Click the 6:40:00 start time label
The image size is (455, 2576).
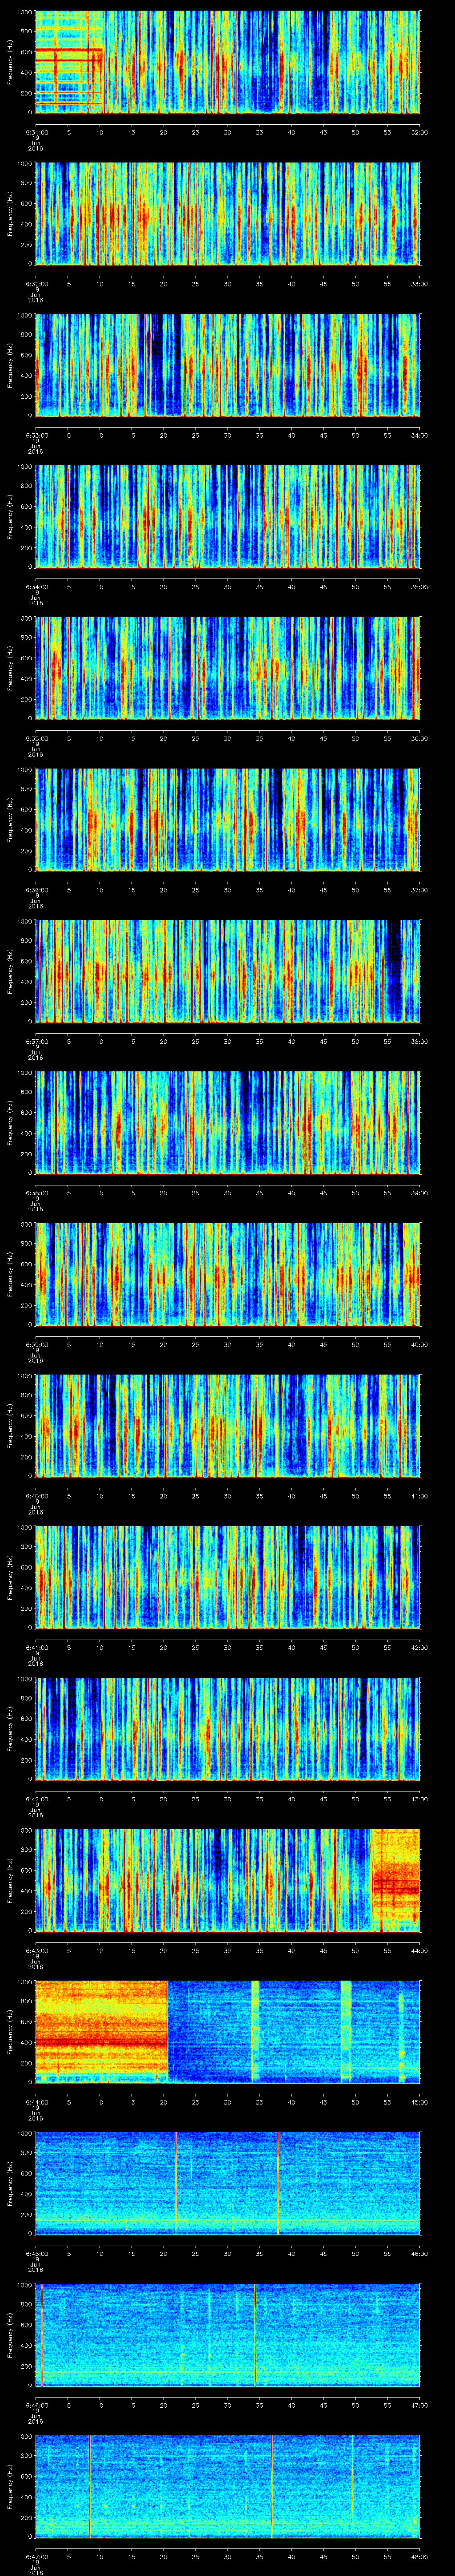tap(36, 1496)
